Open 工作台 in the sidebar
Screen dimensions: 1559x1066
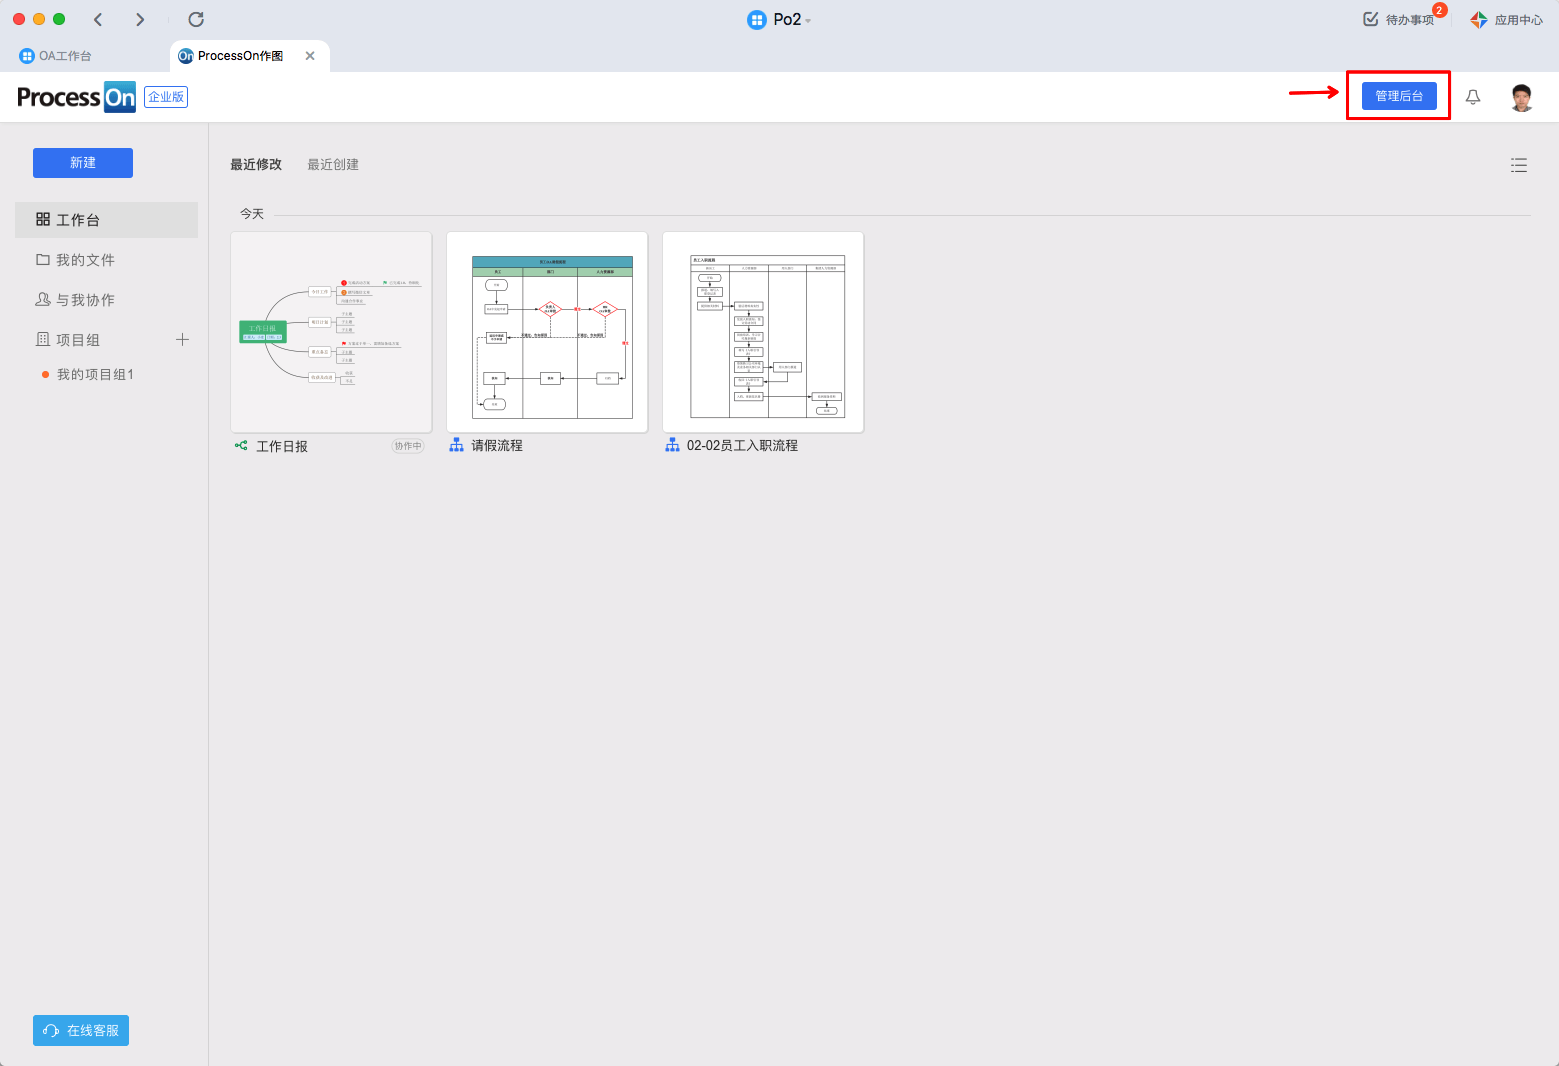[x=106, y=220]
